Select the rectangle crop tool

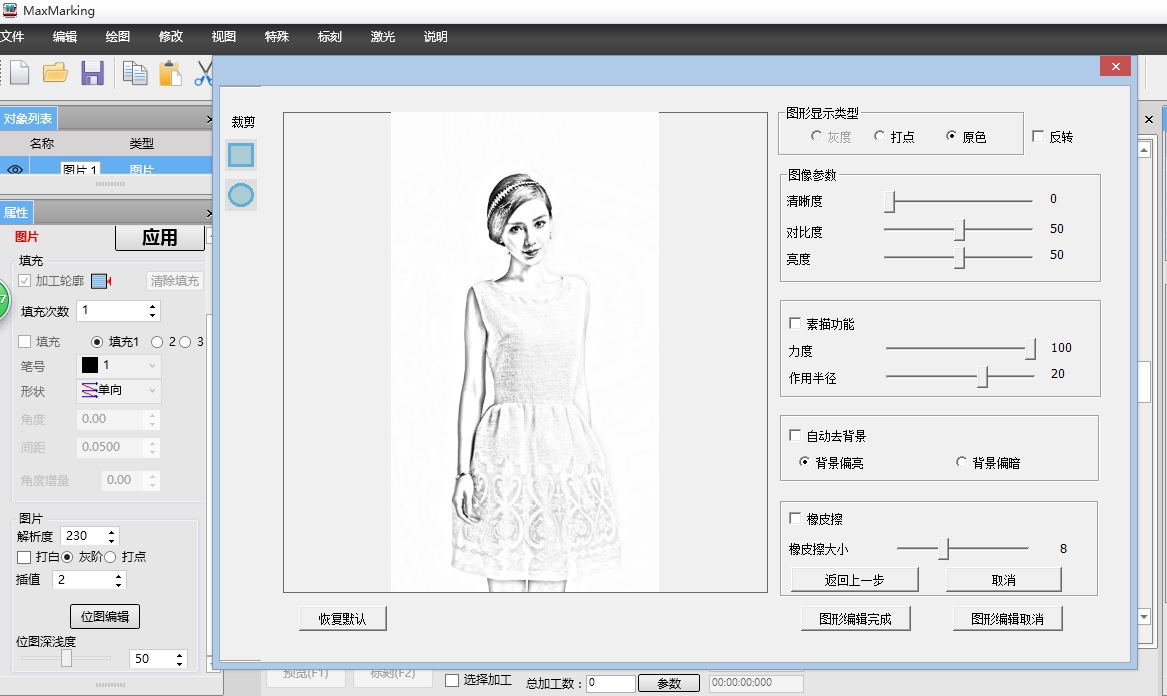pos(241,155)
